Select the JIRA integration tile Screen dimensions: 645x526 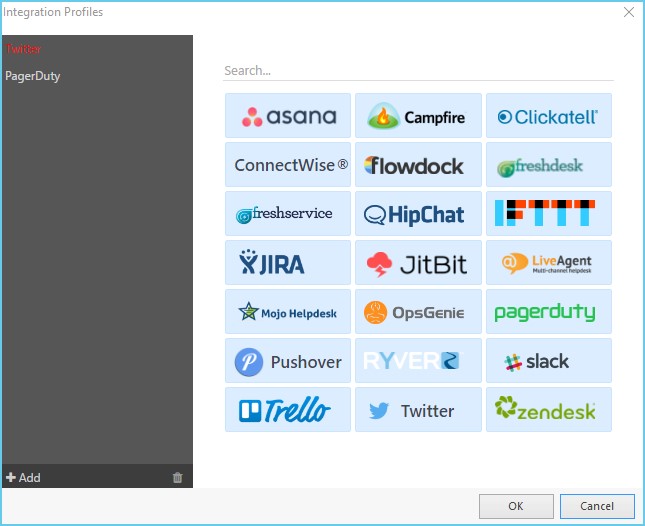click(x=288, y=262)
